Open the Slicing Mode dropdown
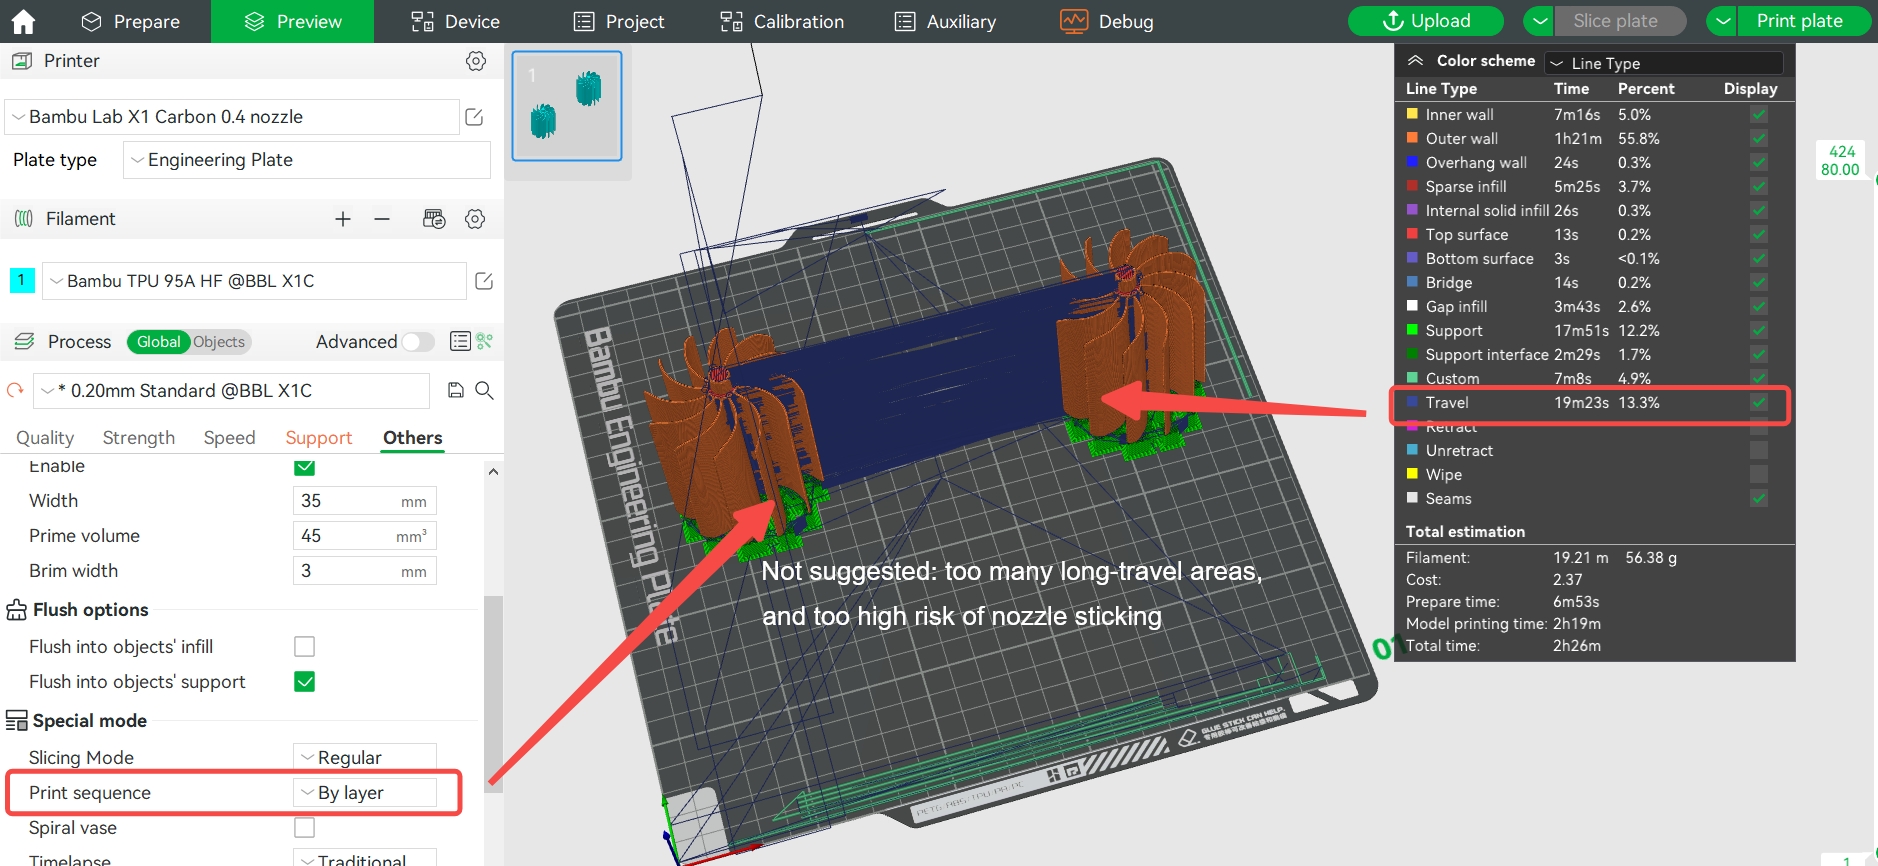Screen dimensions: 1878x866 tap(365, 758)
